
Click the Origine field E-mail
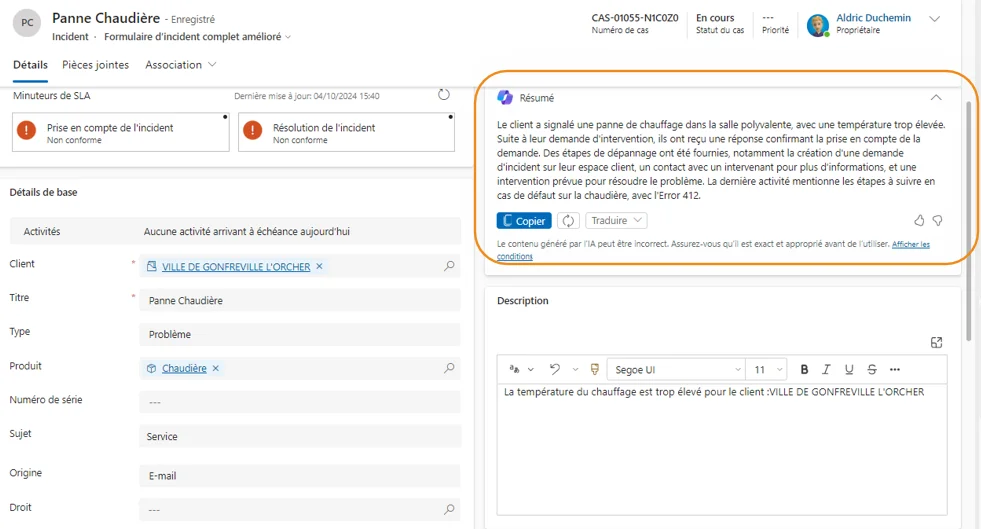point(300,476)
